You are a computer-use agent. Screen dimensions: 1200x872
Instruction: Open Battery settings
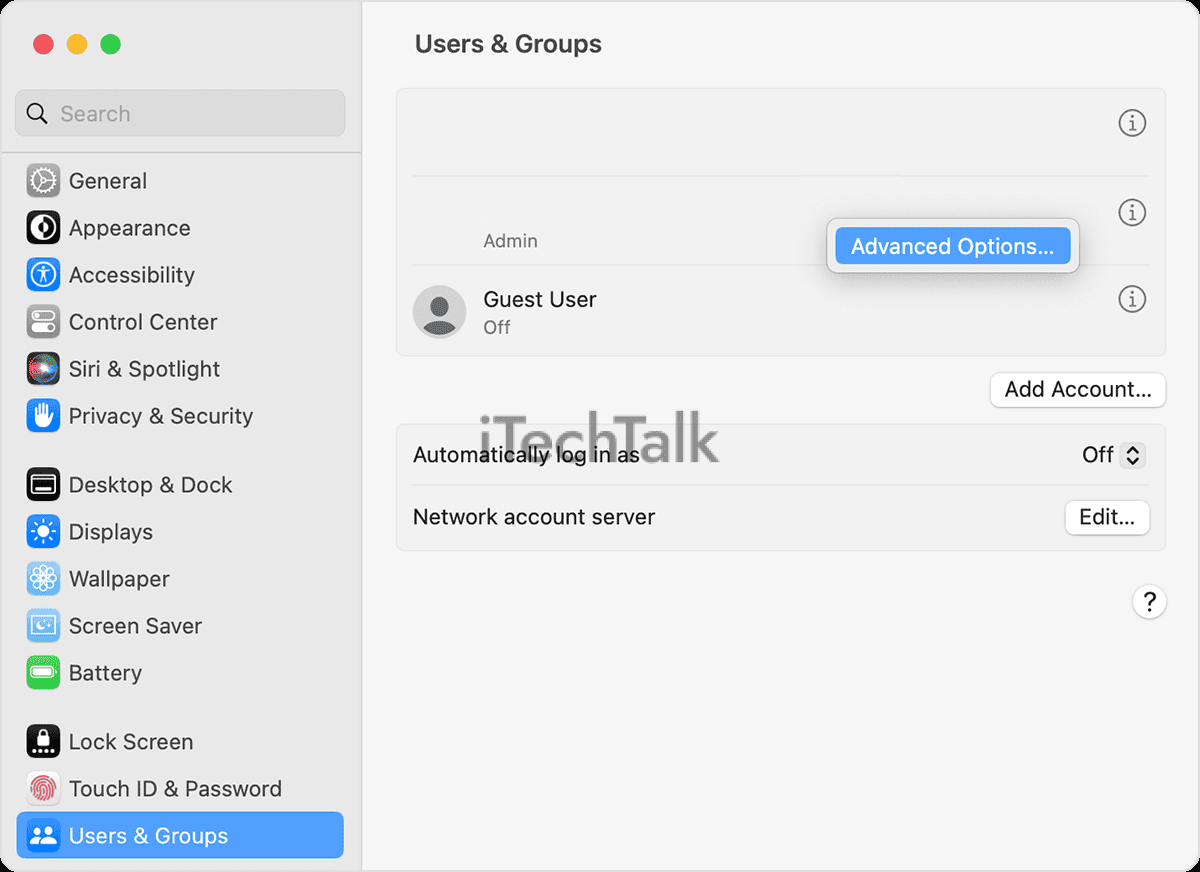coord(105,673)
